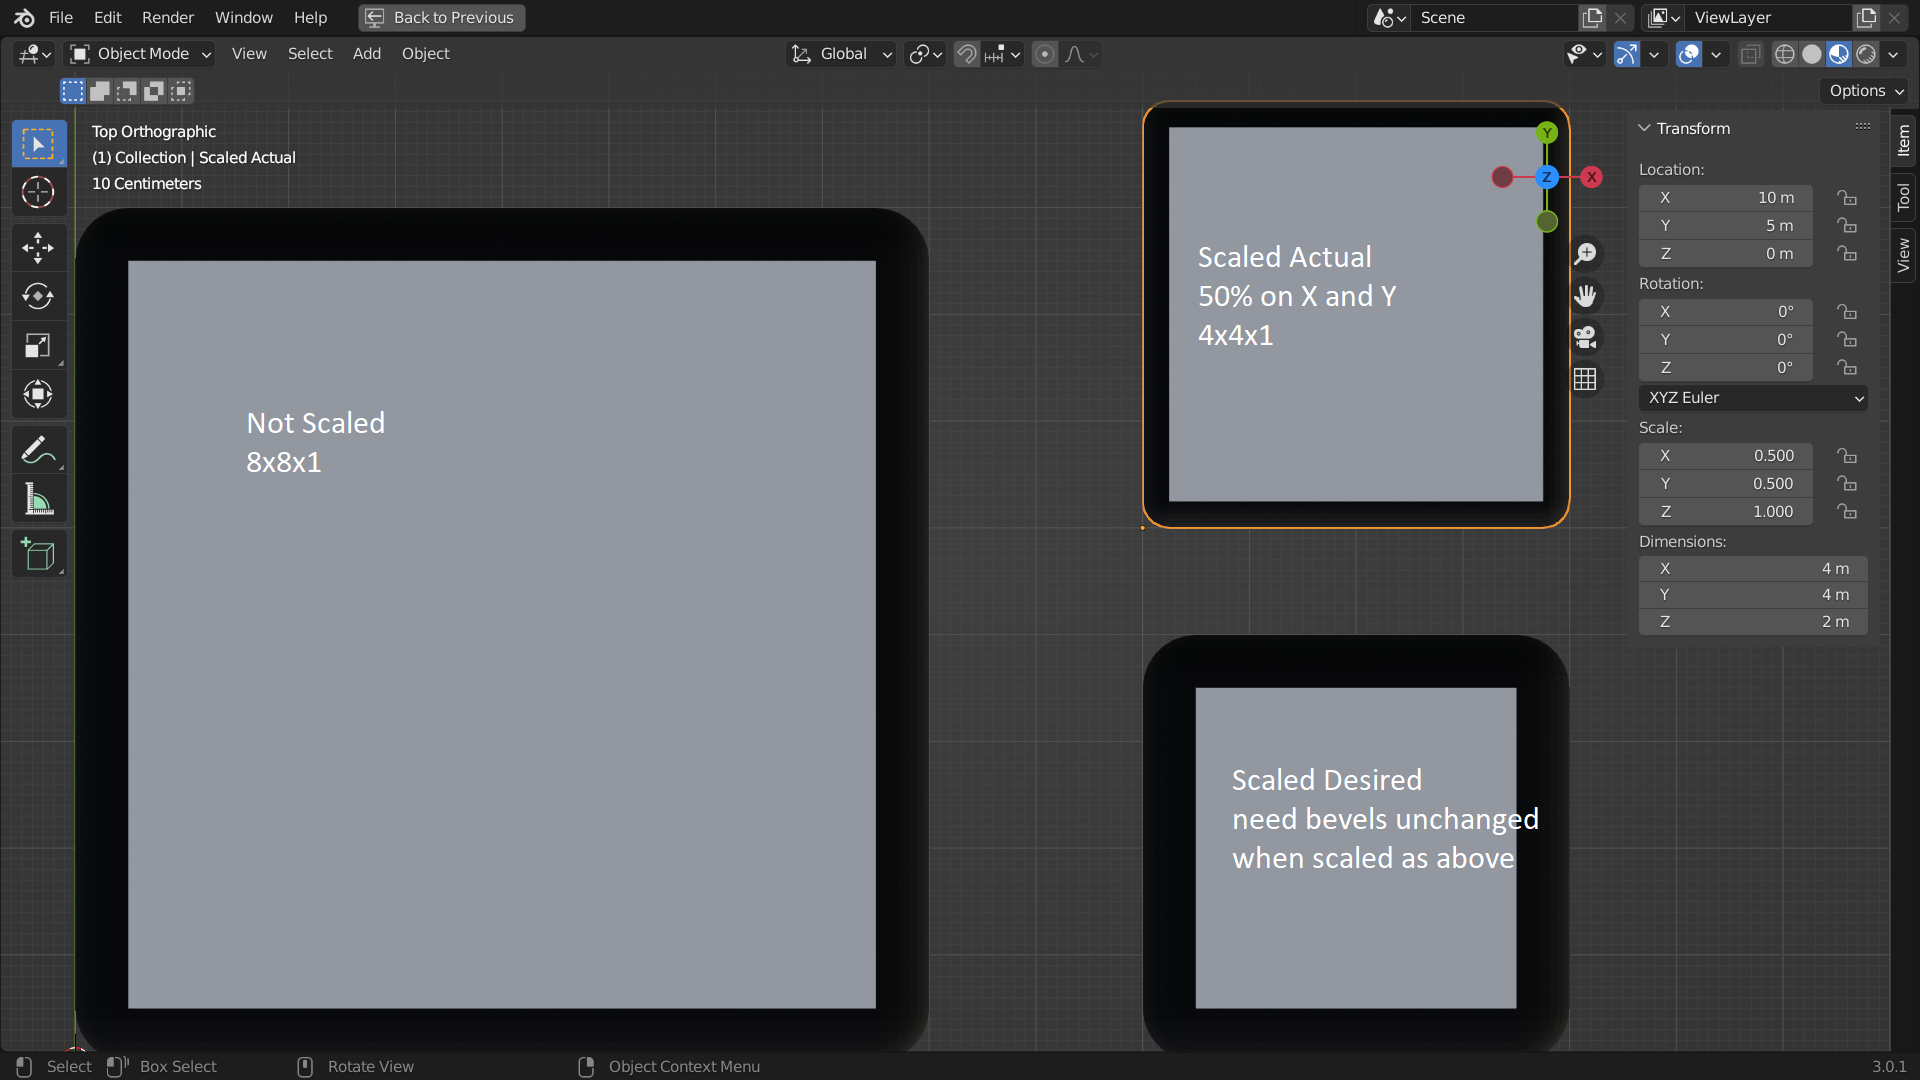Screen dimensions: 1920x1080
Task: Select the Annotate pencil tool
Action: click(38, 450)
